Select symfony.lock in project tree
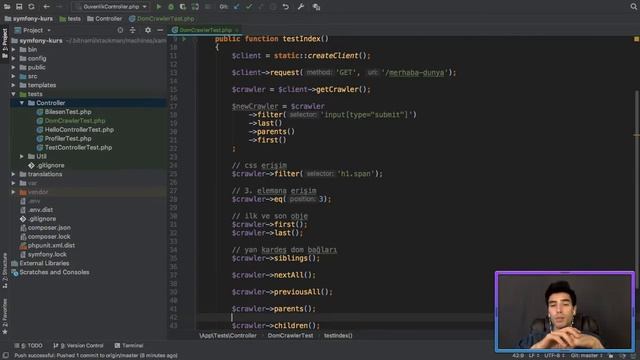The image size is (640, 360). point(43,254)
